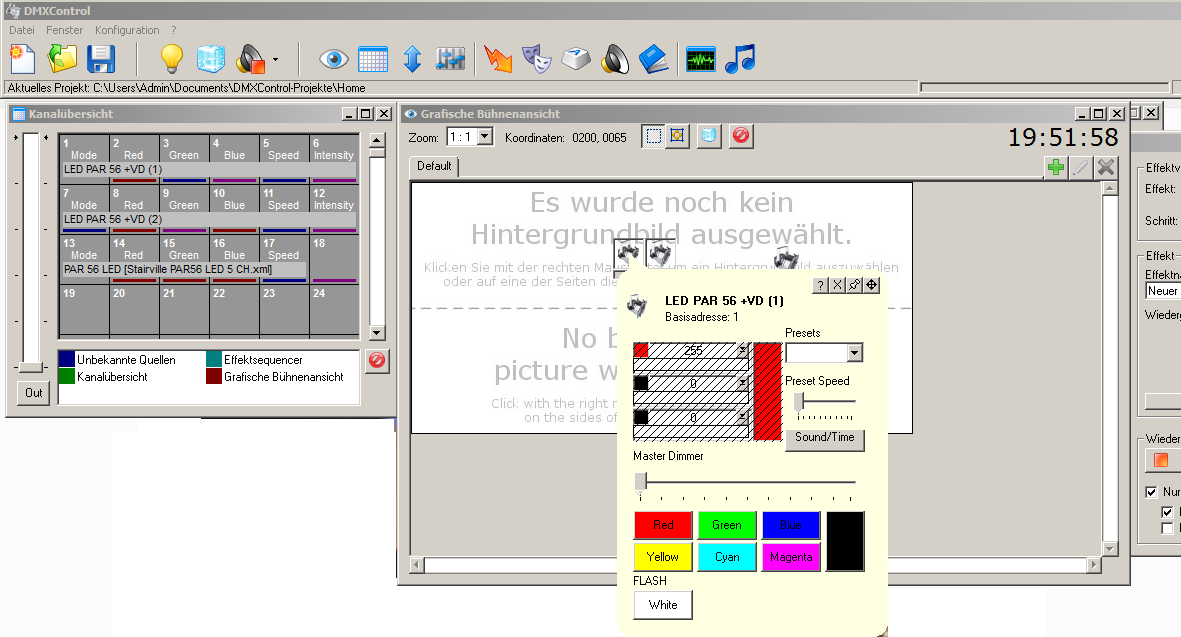This screenshot has width=1181, height=637.
Task: Click the blue floppy disk save icon
Action: (100, 59)
